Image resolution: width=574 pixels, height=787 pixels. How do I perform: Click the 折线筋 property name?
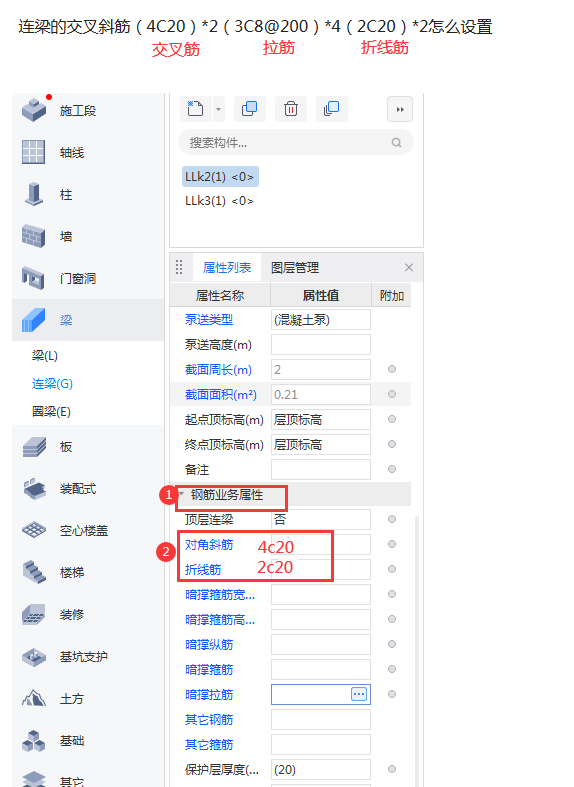(203, 570)
